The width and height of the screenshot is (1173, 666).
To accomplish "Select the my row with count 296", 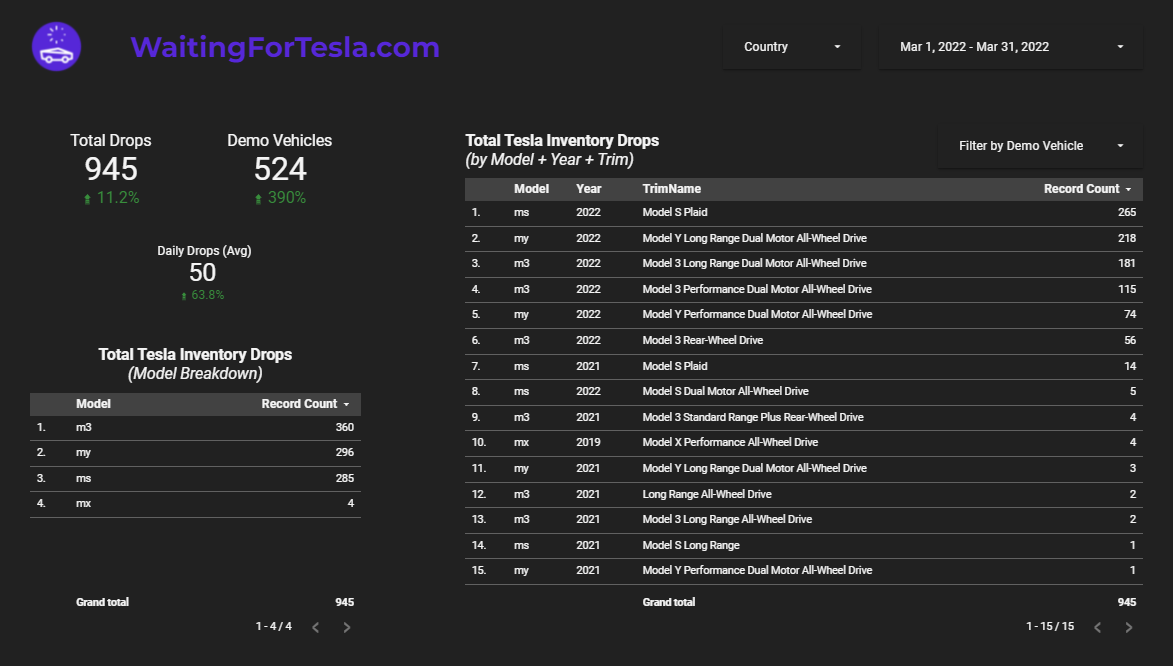I will [195, 453].
